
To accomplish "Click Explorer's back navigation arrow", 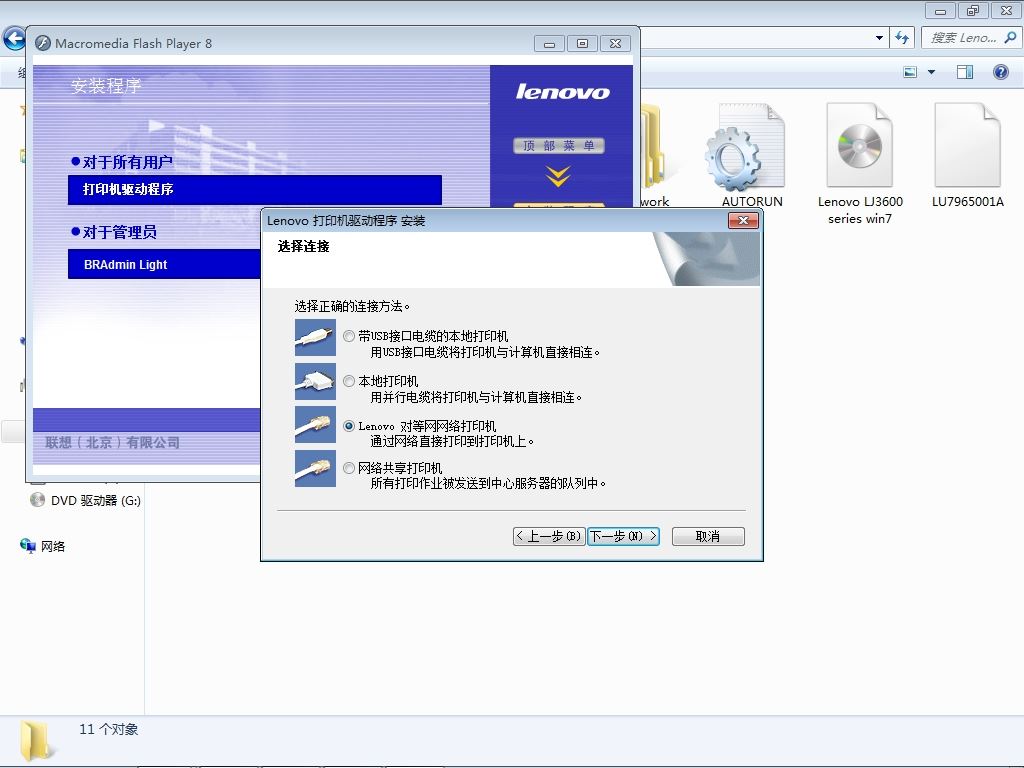I will click(x=14, y=38).
